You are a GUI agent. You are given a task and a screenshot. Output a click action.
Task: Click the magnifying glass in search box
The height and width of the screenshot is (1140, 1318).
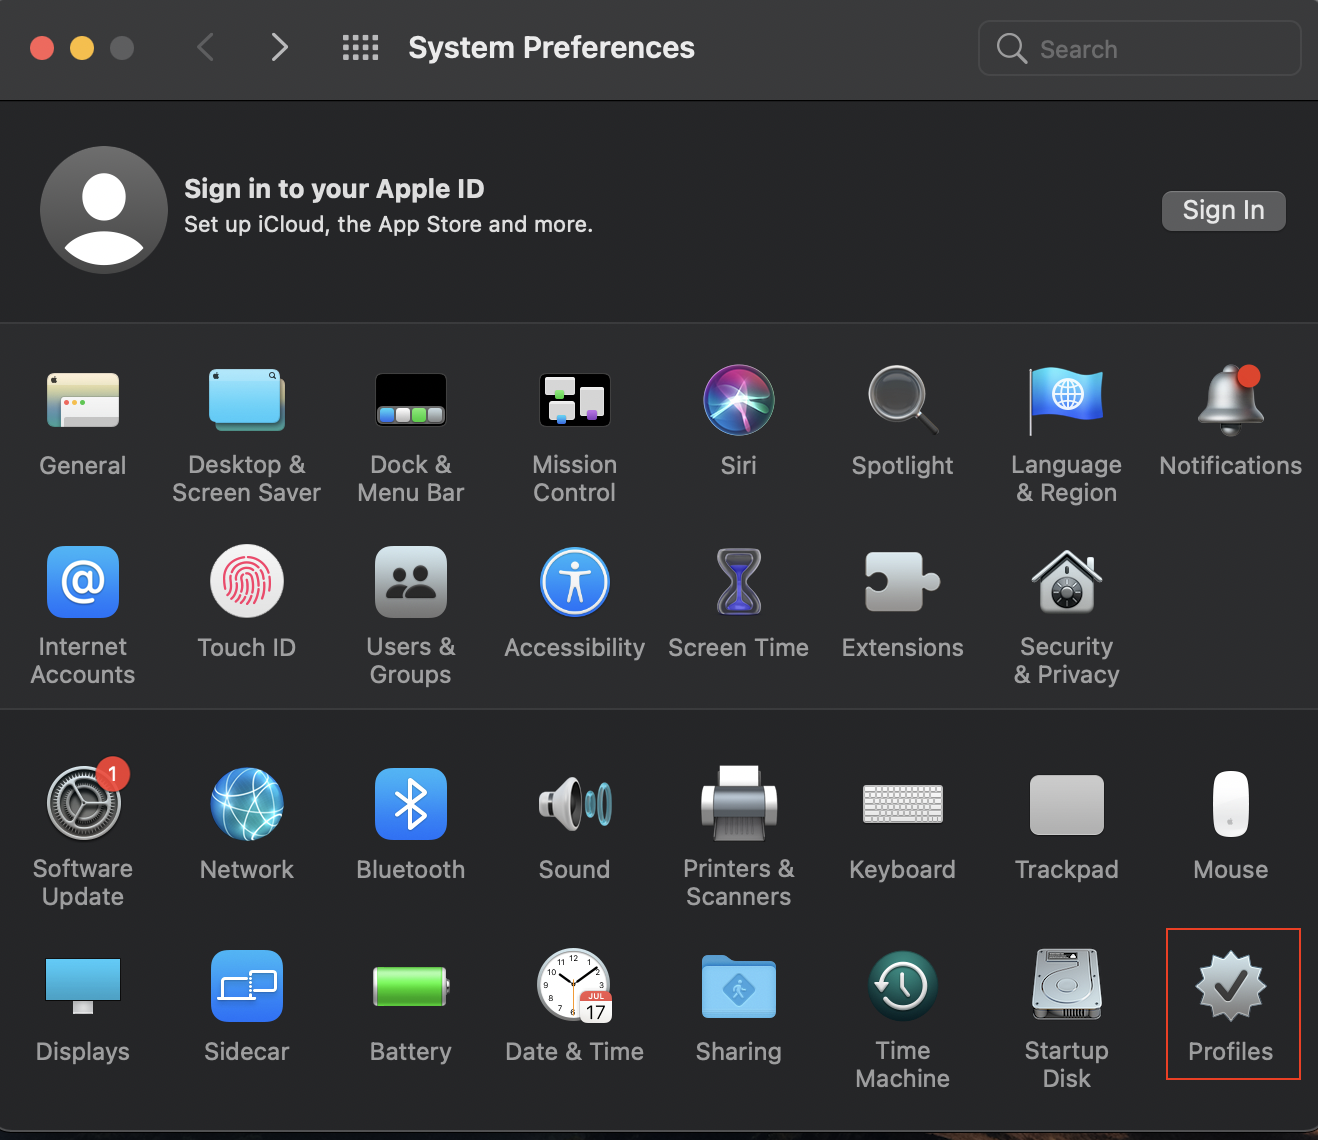[x=1012, y=48]
